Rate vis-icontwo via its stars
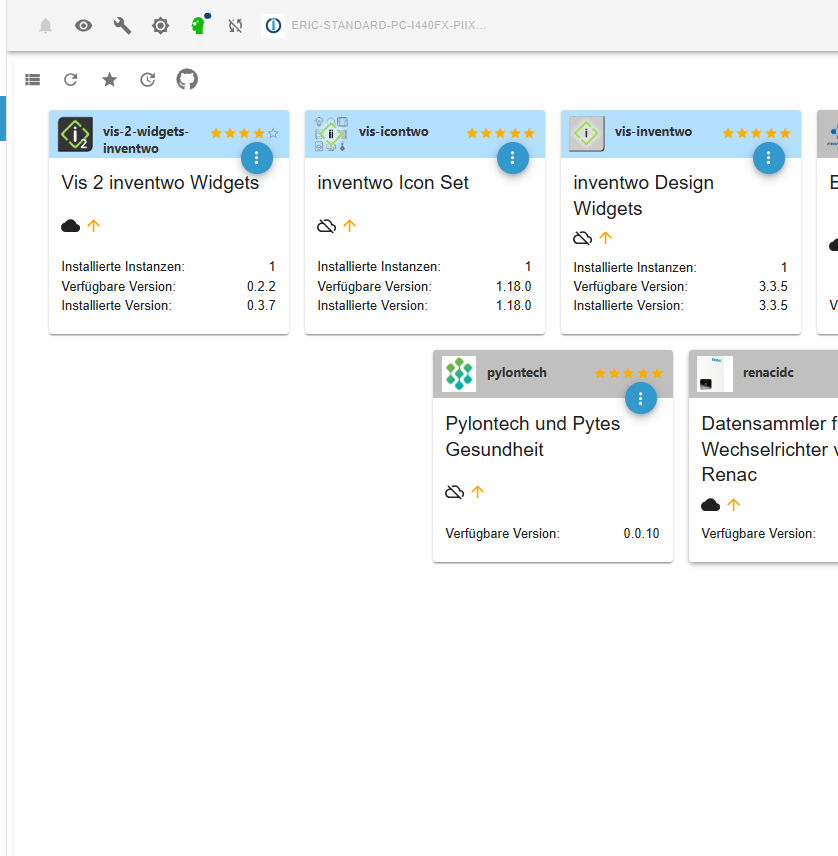838x856 pixels. pyautogui.click(x=501, y=133)
